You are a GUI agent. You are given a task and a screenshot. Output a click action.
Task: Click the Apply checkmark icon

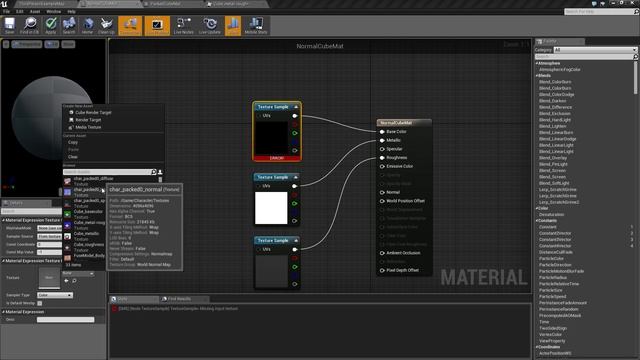pos(51,26)
